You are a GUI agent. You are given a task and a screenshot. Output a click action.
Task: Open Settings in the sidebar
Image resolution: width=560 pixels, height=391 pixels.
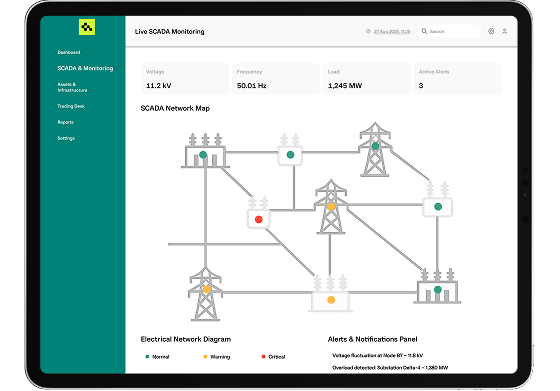click(66, 138)
